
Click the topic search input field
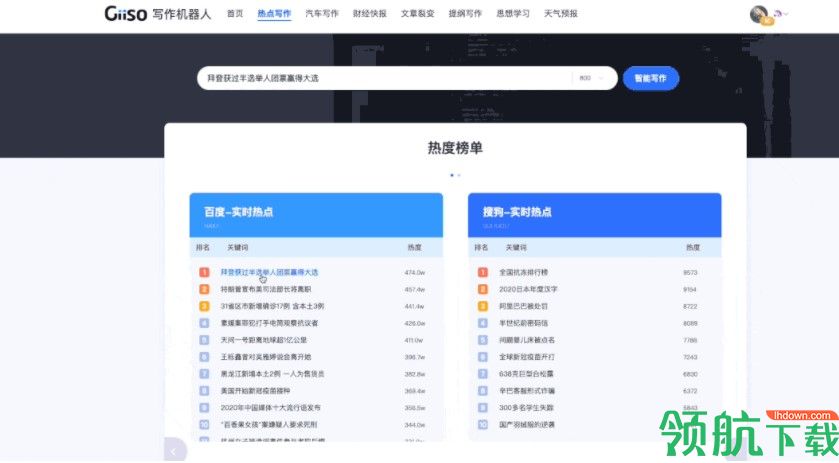coord(385,78)
